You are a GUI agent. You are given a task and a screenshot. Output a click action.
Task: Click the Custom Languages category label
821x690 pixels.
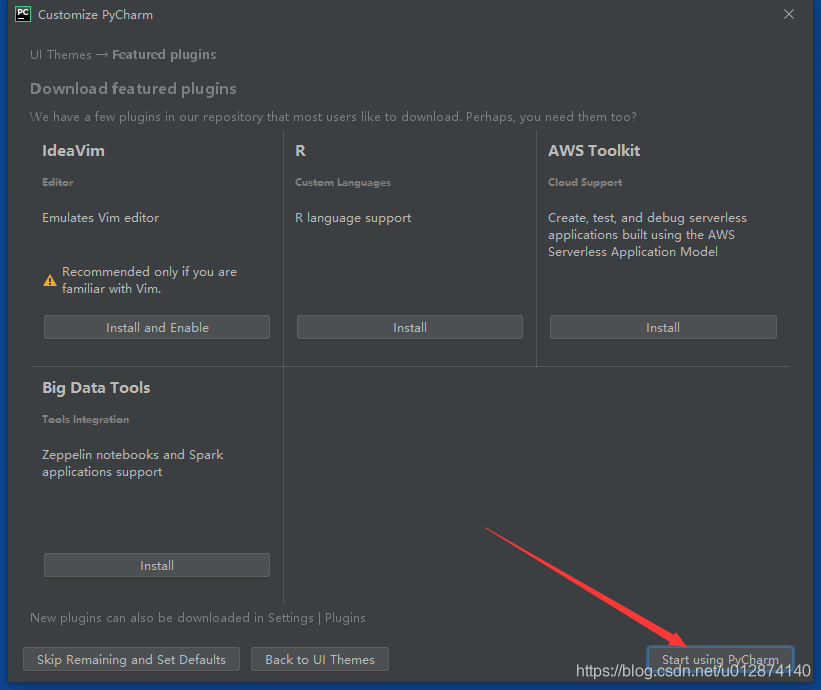pos(343,182)
